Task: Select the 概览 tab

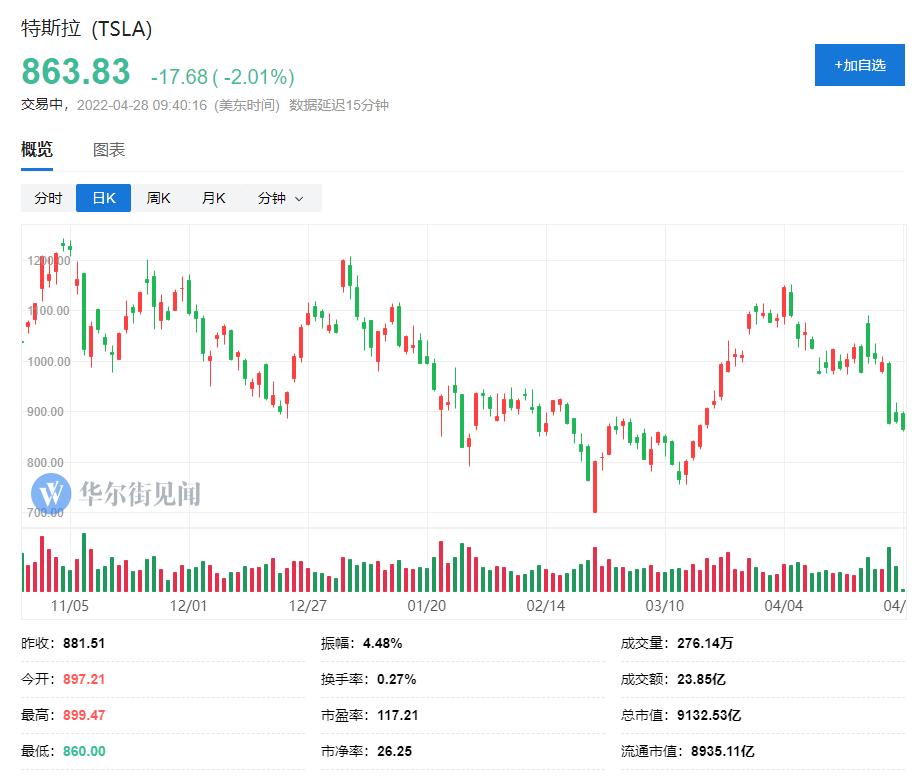Action: pos(36,150)
